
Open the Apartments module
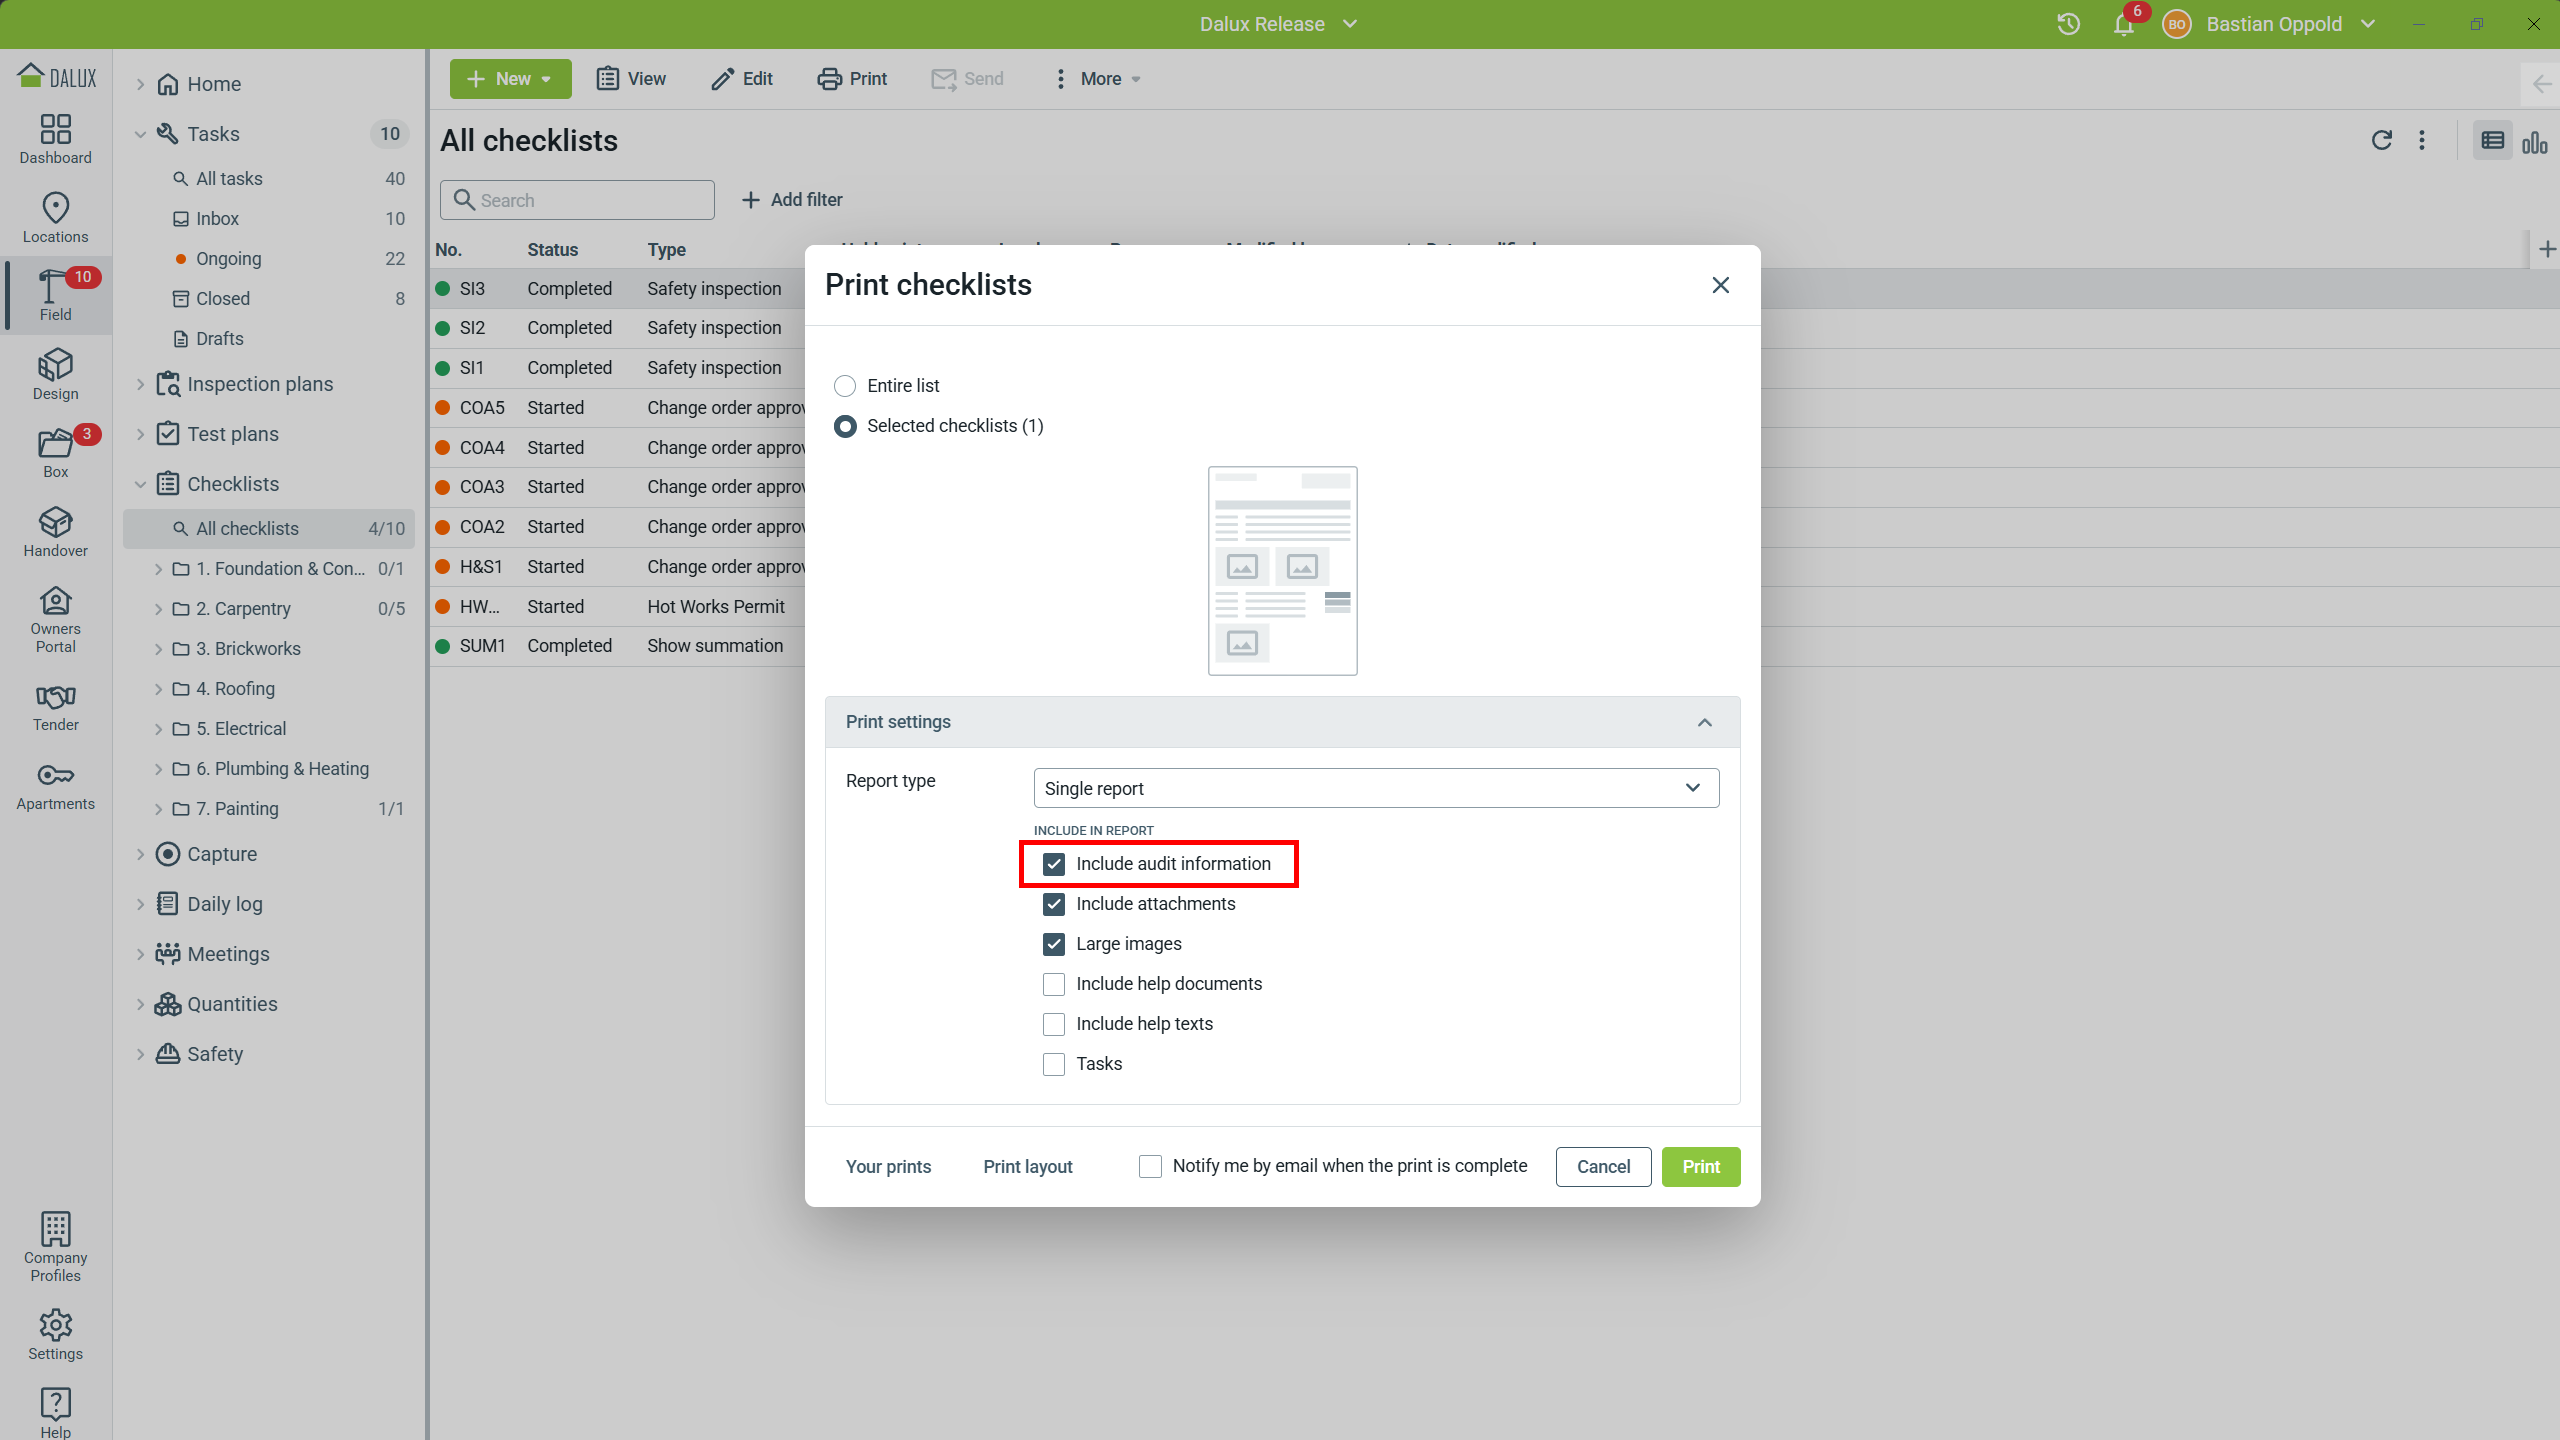(x=55, y=785)
